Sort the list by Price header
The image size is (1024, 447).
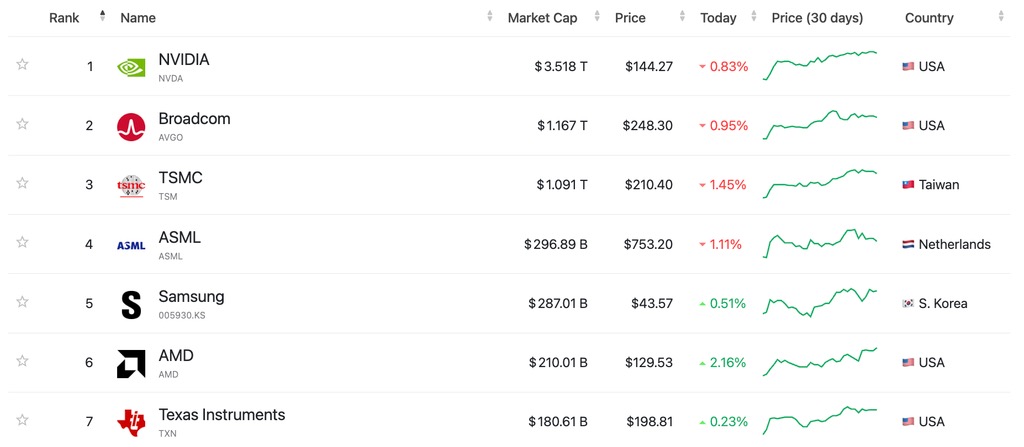point(630,18)
